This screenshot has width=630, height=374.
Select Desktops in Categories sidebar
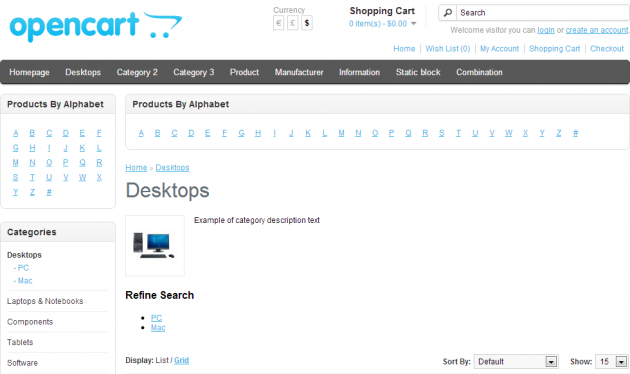tap(24, 255)
